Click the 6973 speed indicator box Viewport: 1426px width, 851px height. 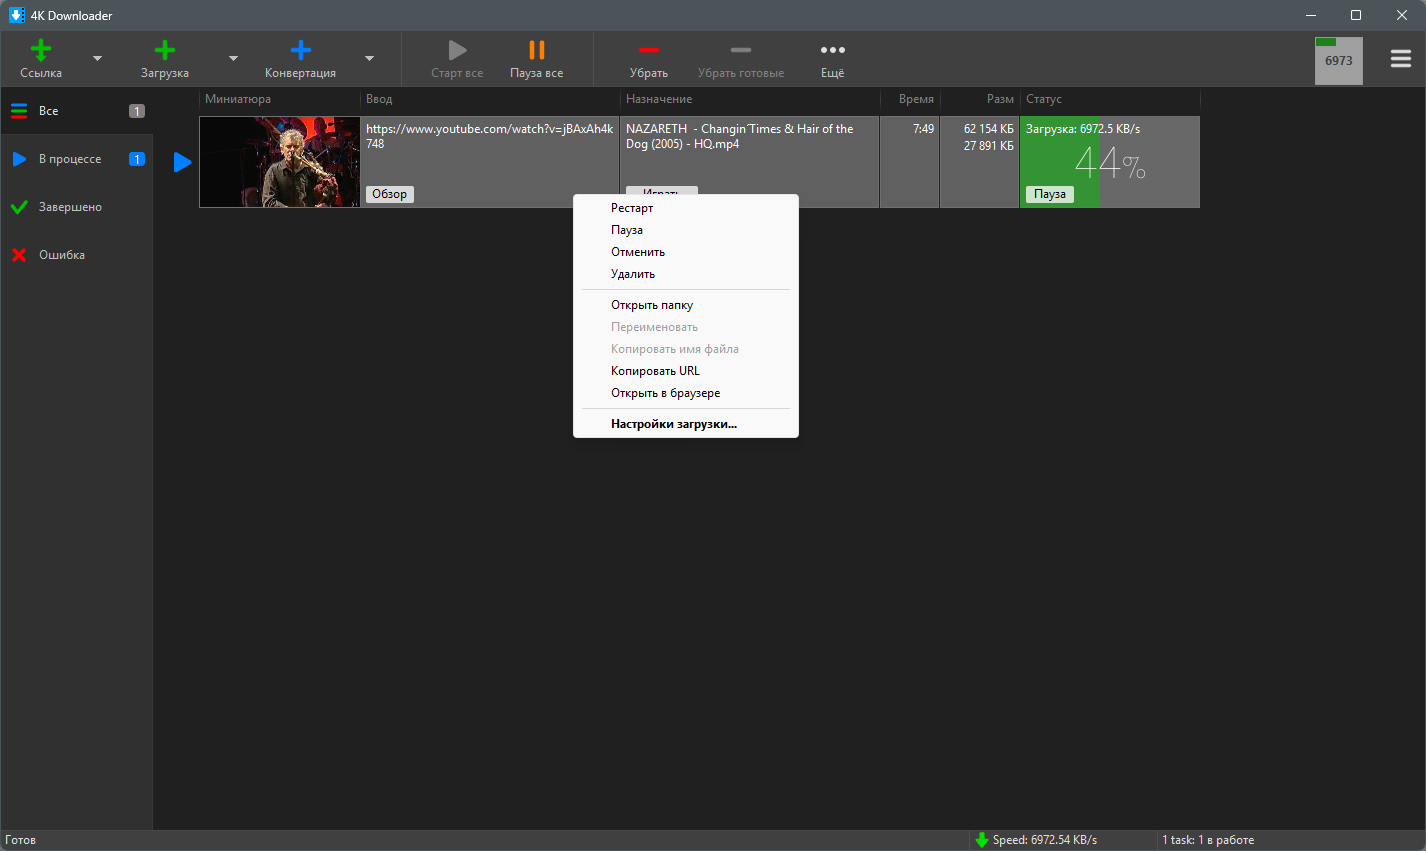(x=1338, y=61)
